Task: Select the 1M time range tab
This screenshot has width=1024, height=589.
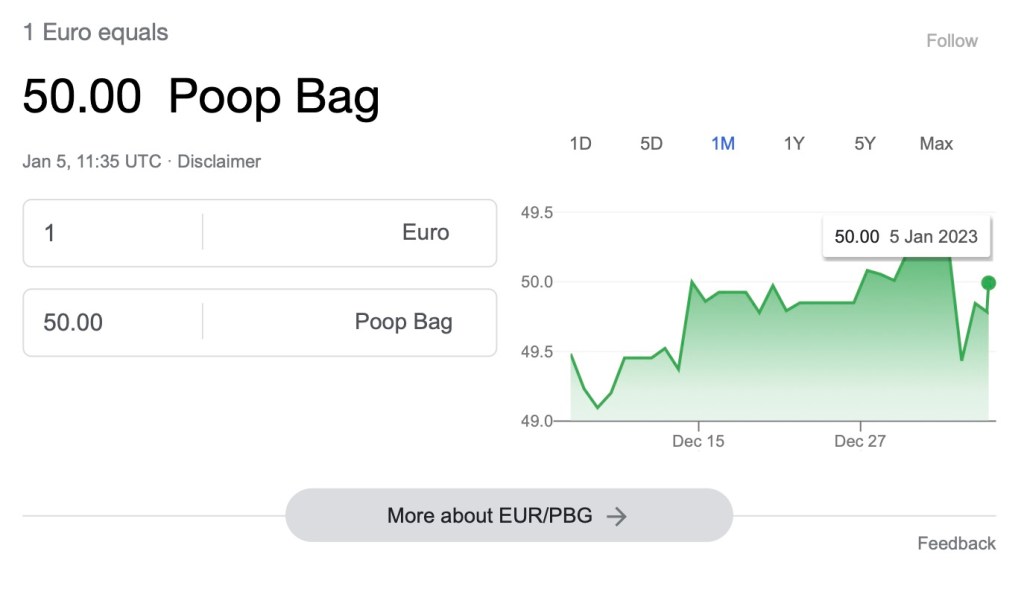Action: tap(723, 143)
